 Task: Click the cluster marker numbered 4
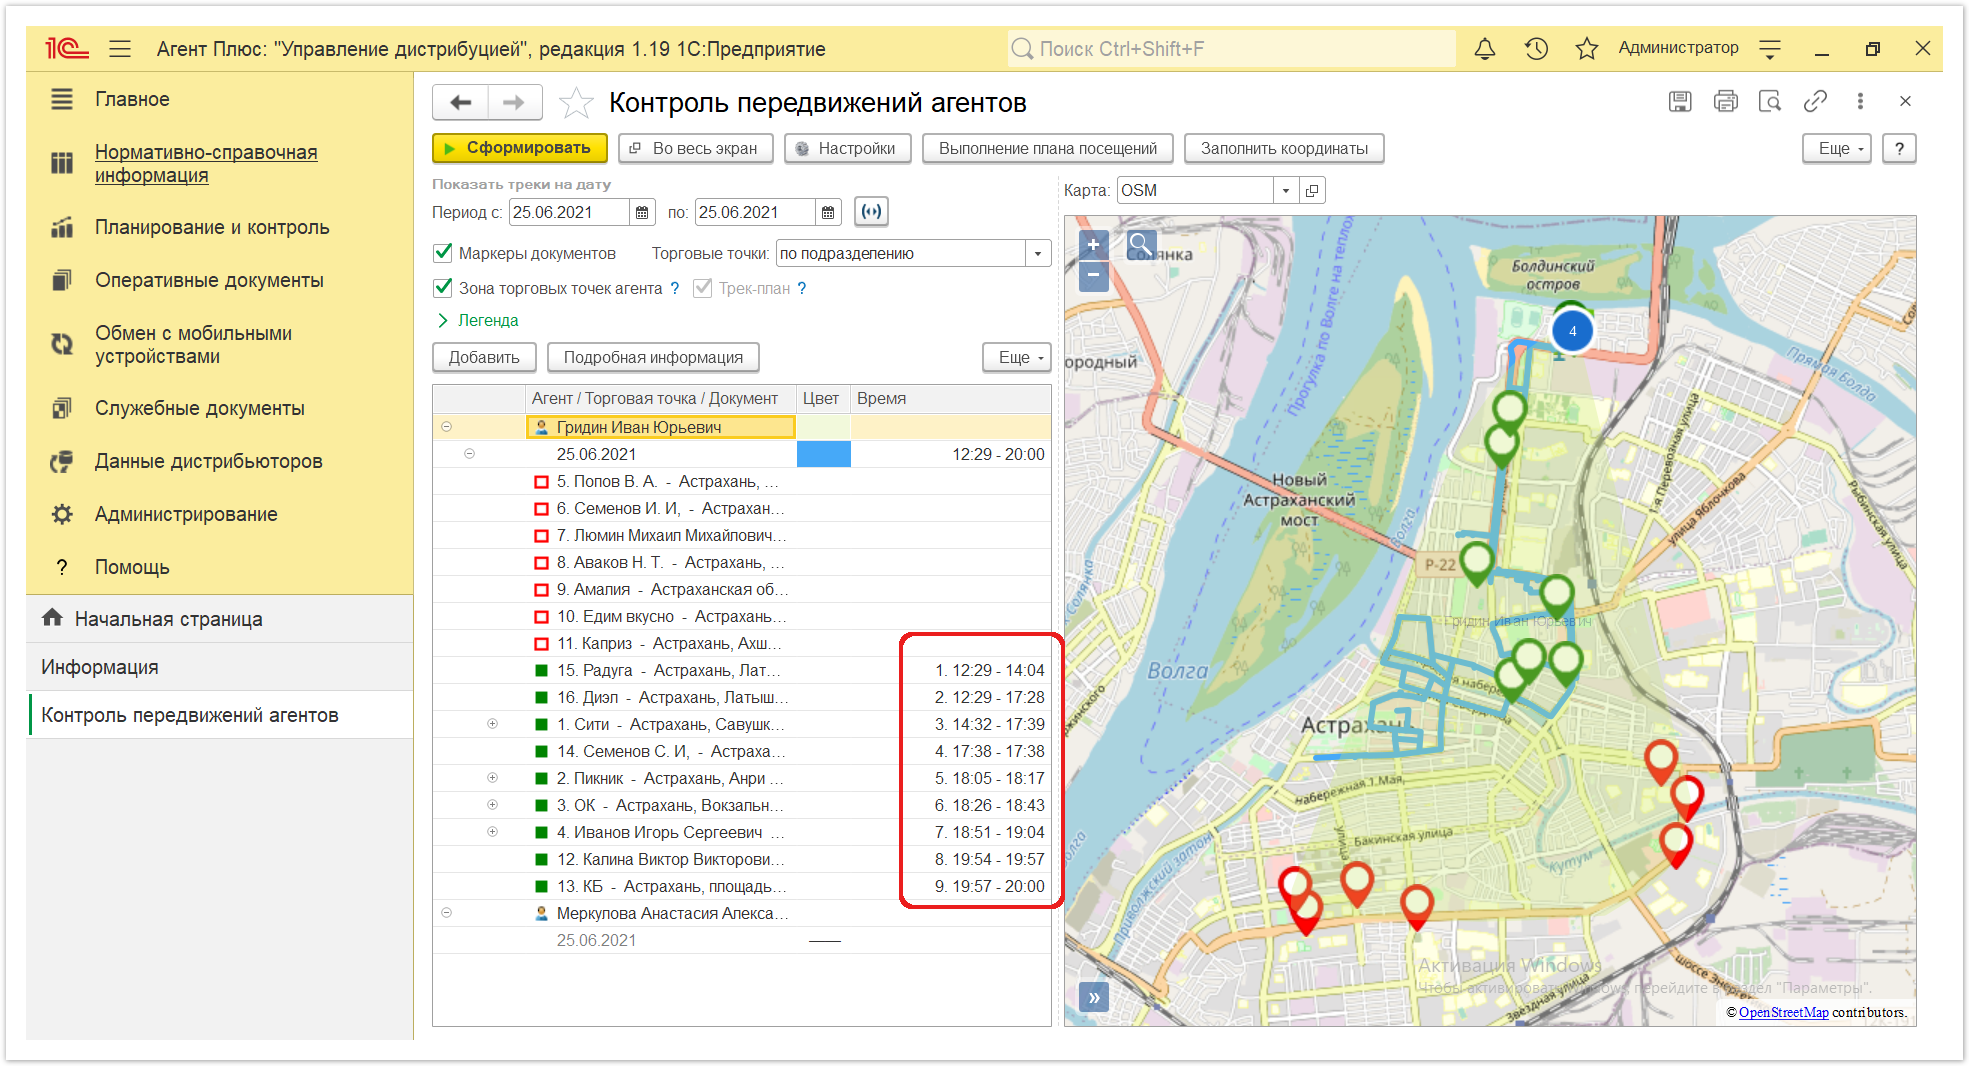point(1572,331)
